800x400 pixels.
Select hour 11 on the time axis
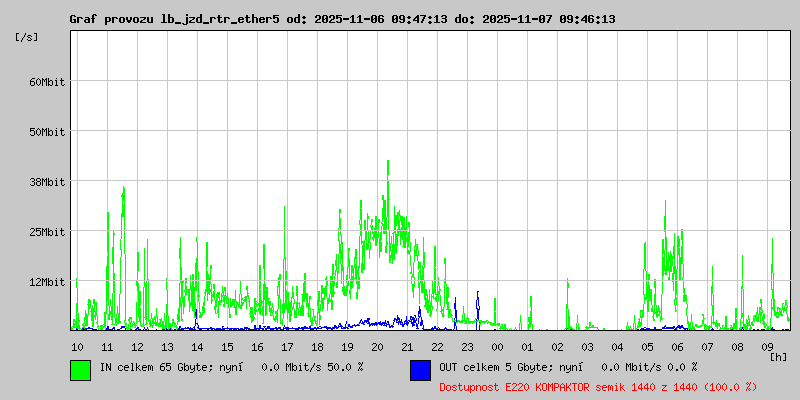click(x=107, y=346)
